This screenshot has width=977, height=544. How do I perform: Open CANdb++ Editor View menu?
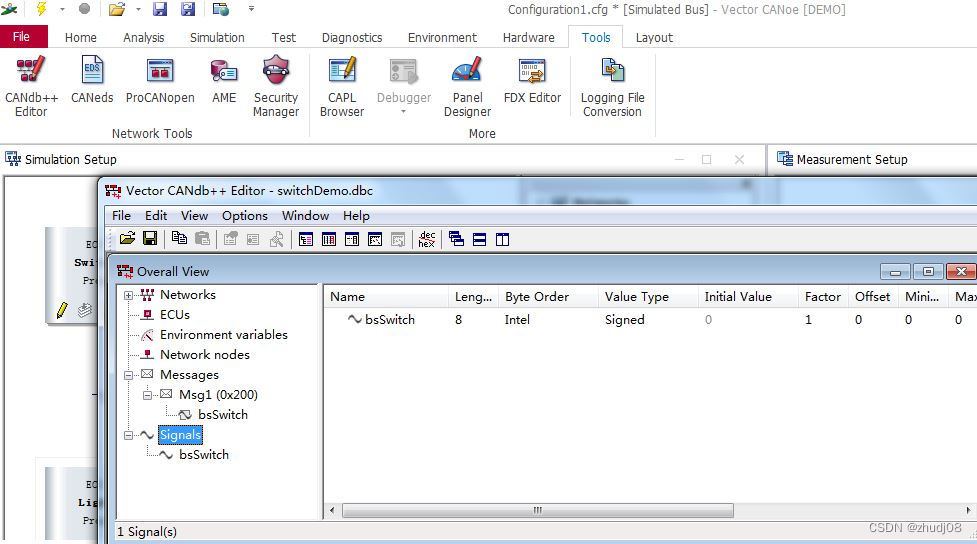pyautogui.click(x=194, y=216)
